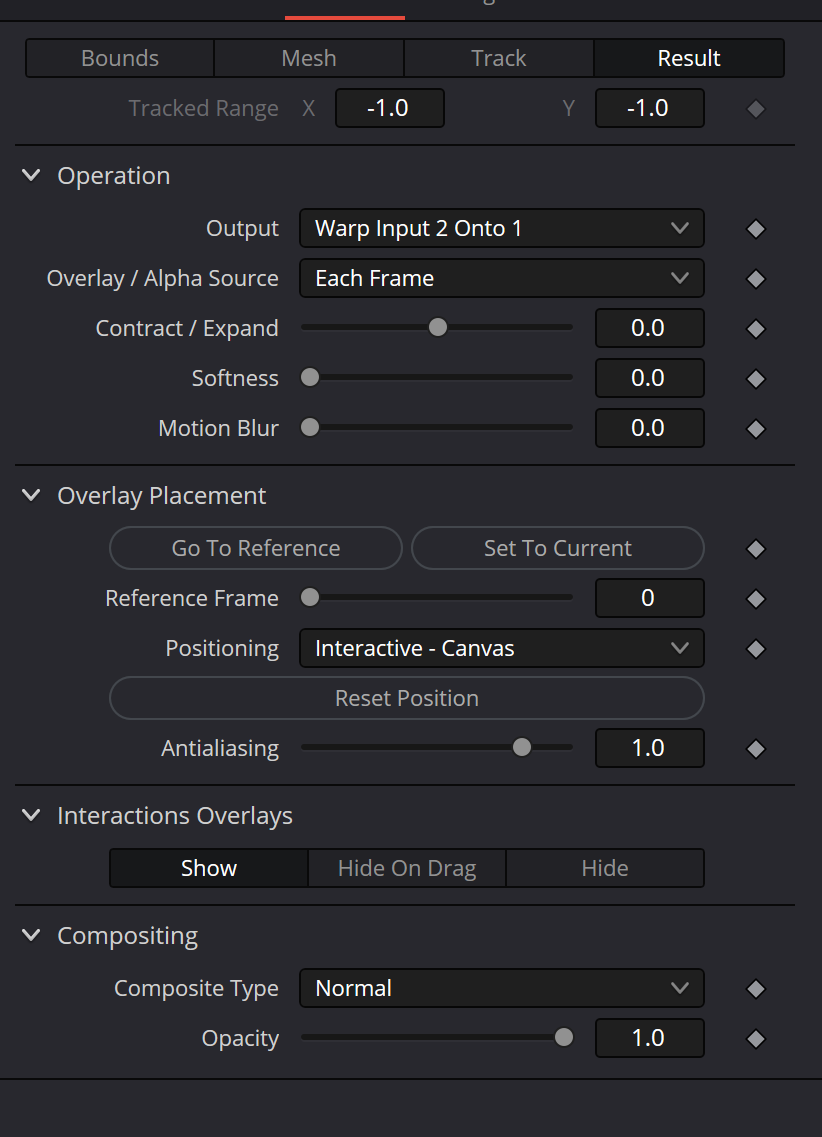
Task: Click the Contract / Expand slider handle
Action: point(438,328)
